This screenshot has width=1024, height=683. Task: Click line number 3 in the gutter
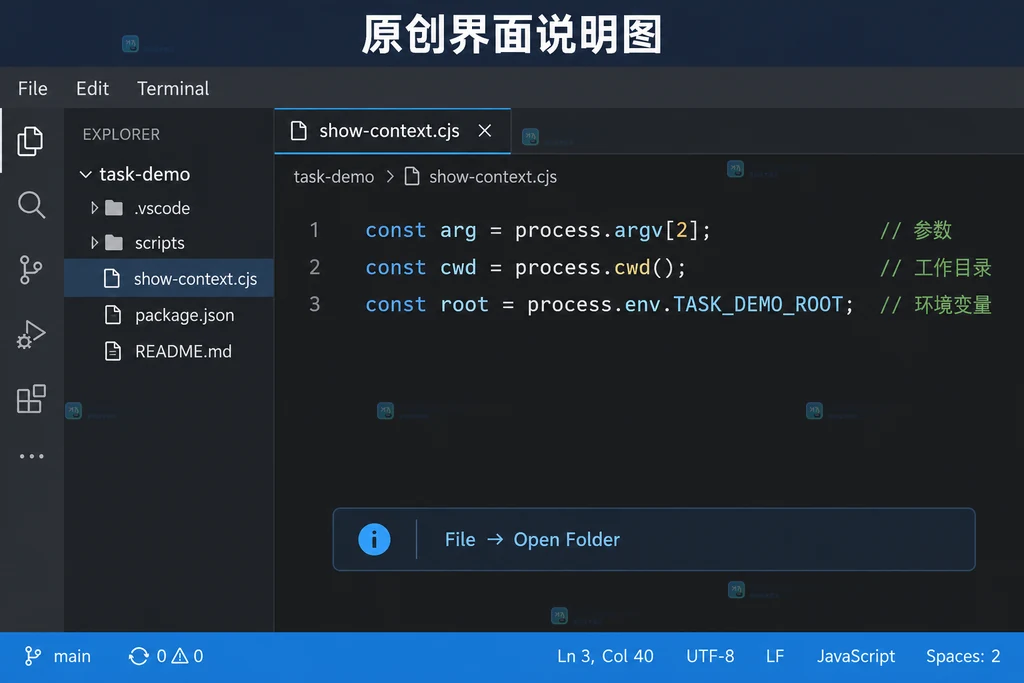[315, 304]
